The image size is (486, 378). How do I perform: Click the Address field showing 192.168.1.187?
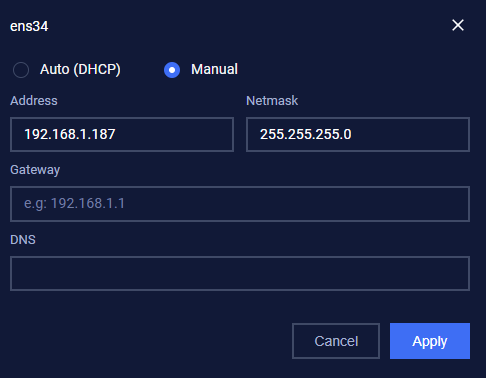122,134
